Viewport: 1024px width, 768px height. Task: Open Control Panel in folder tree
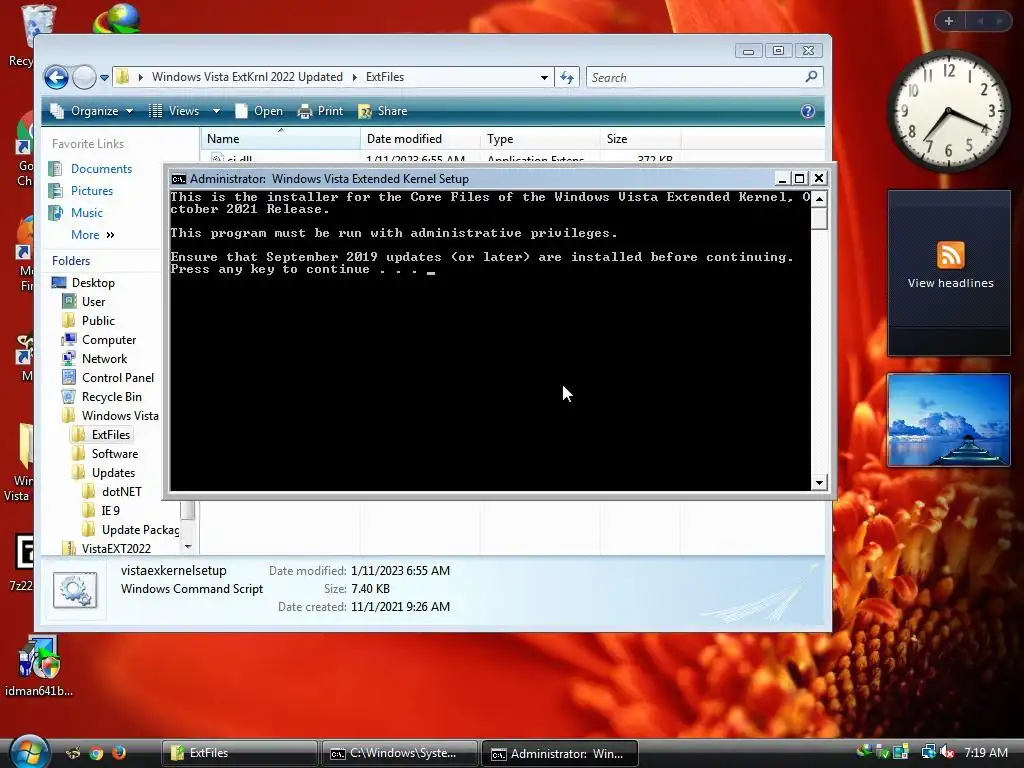pyautogui.click(x=118, y=377)
